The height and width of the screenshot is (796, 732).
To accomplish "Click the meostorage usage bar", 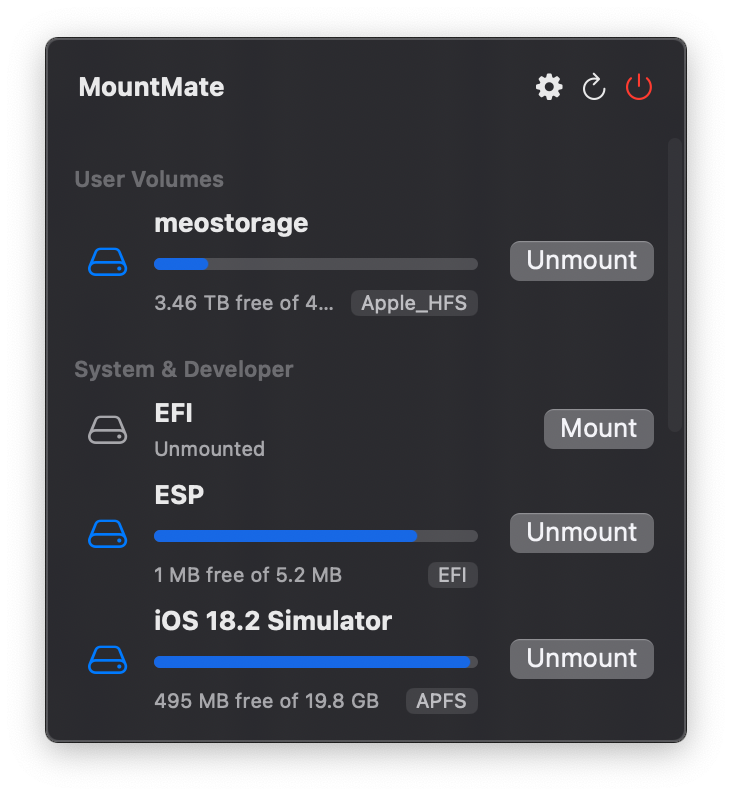I will 316,264.
